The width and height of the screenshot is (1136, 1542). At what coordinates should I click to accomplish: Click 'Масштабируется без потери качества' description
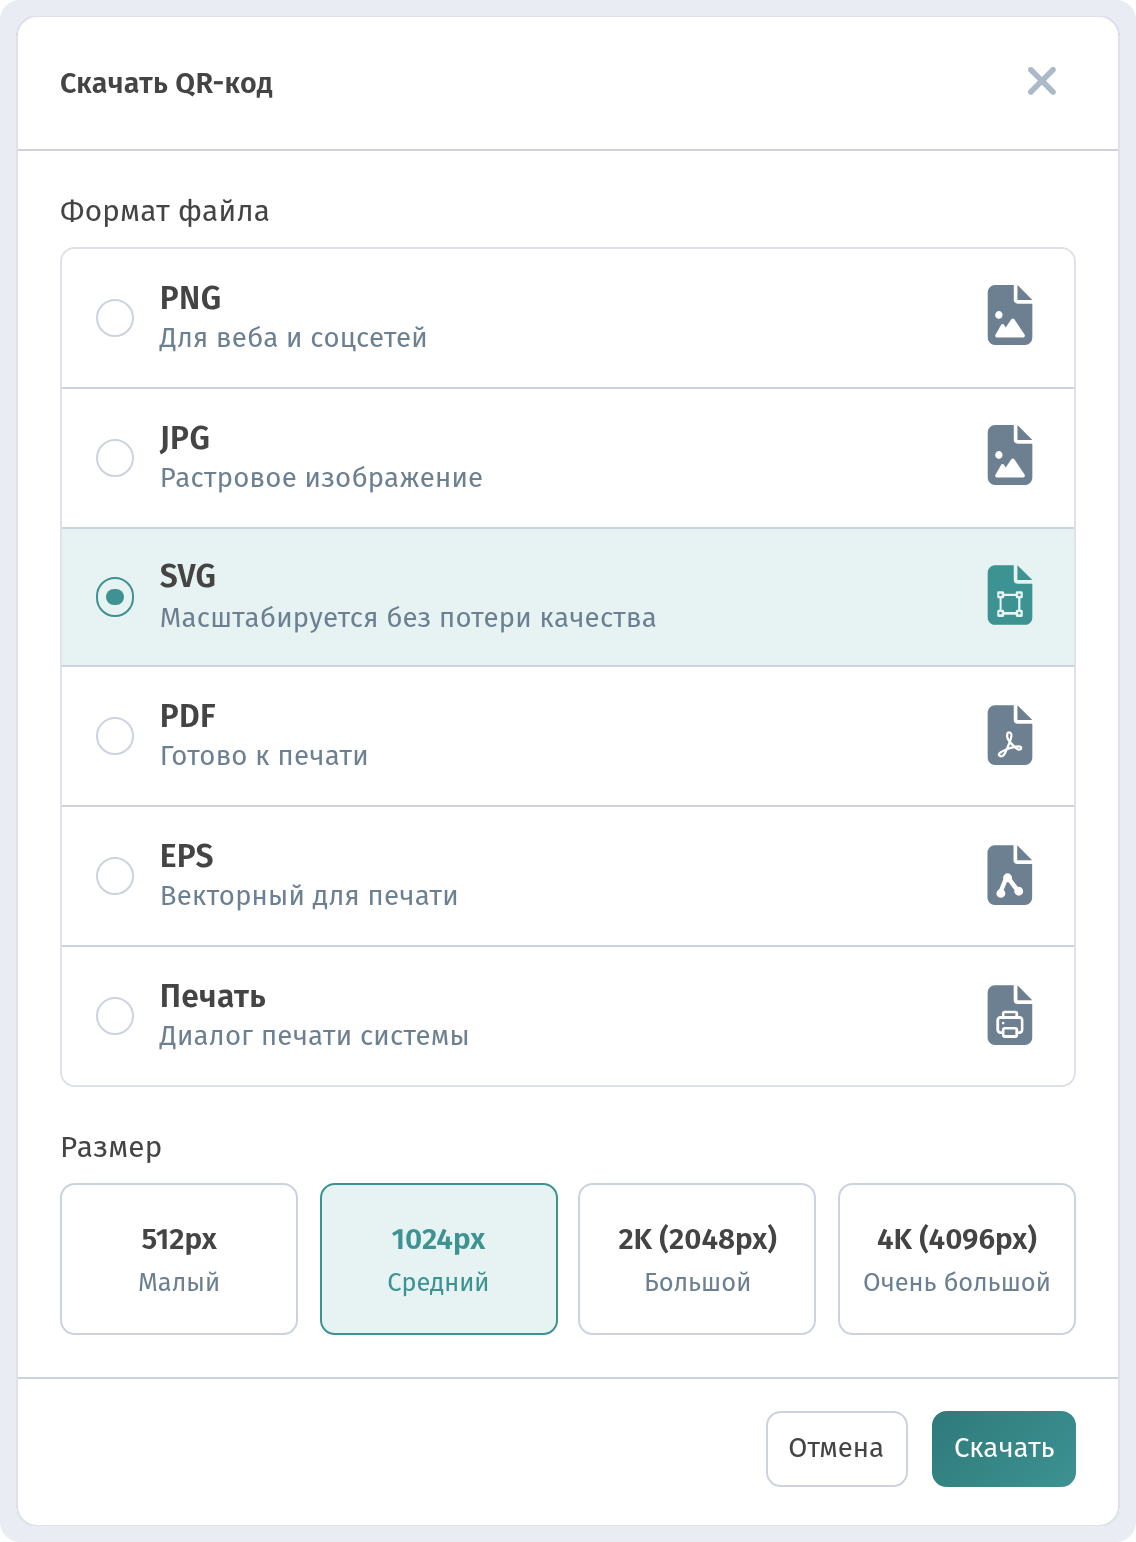coord(408,618)
